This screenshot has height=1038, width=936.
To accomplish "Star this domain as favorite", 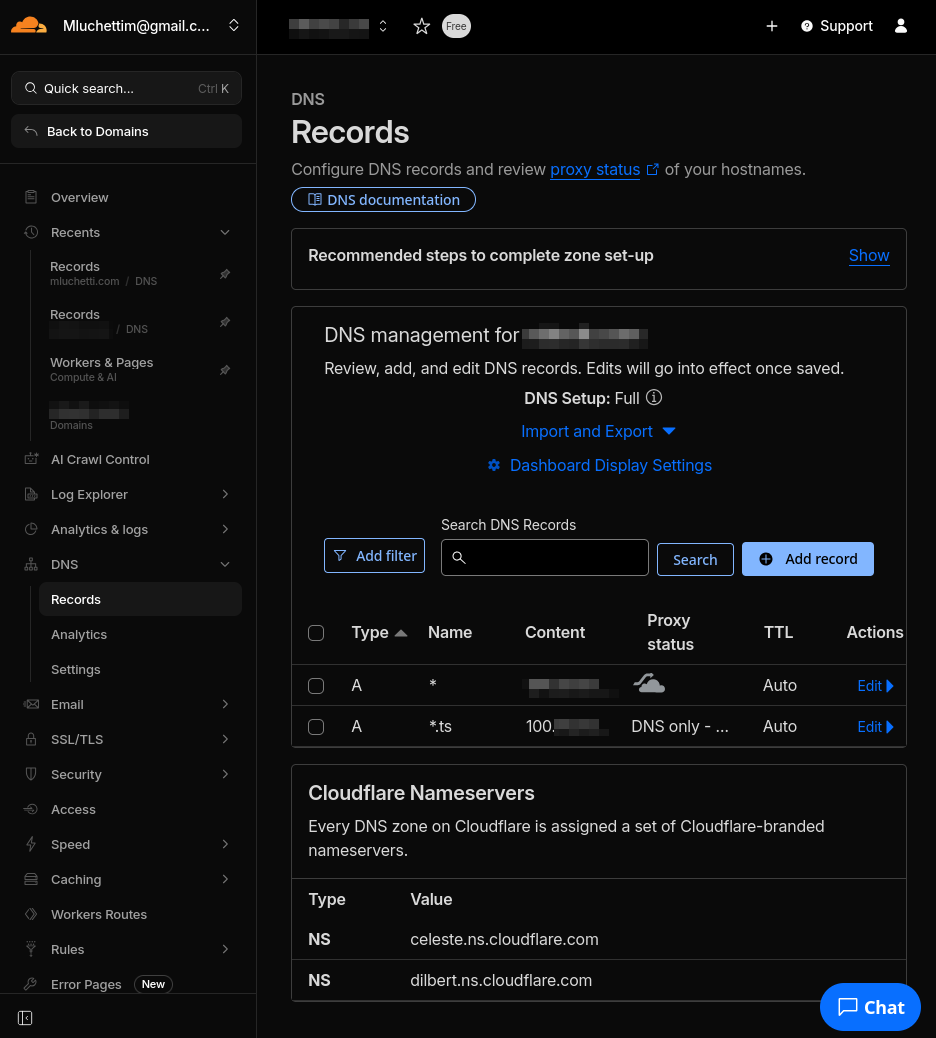I will point(422,27).
